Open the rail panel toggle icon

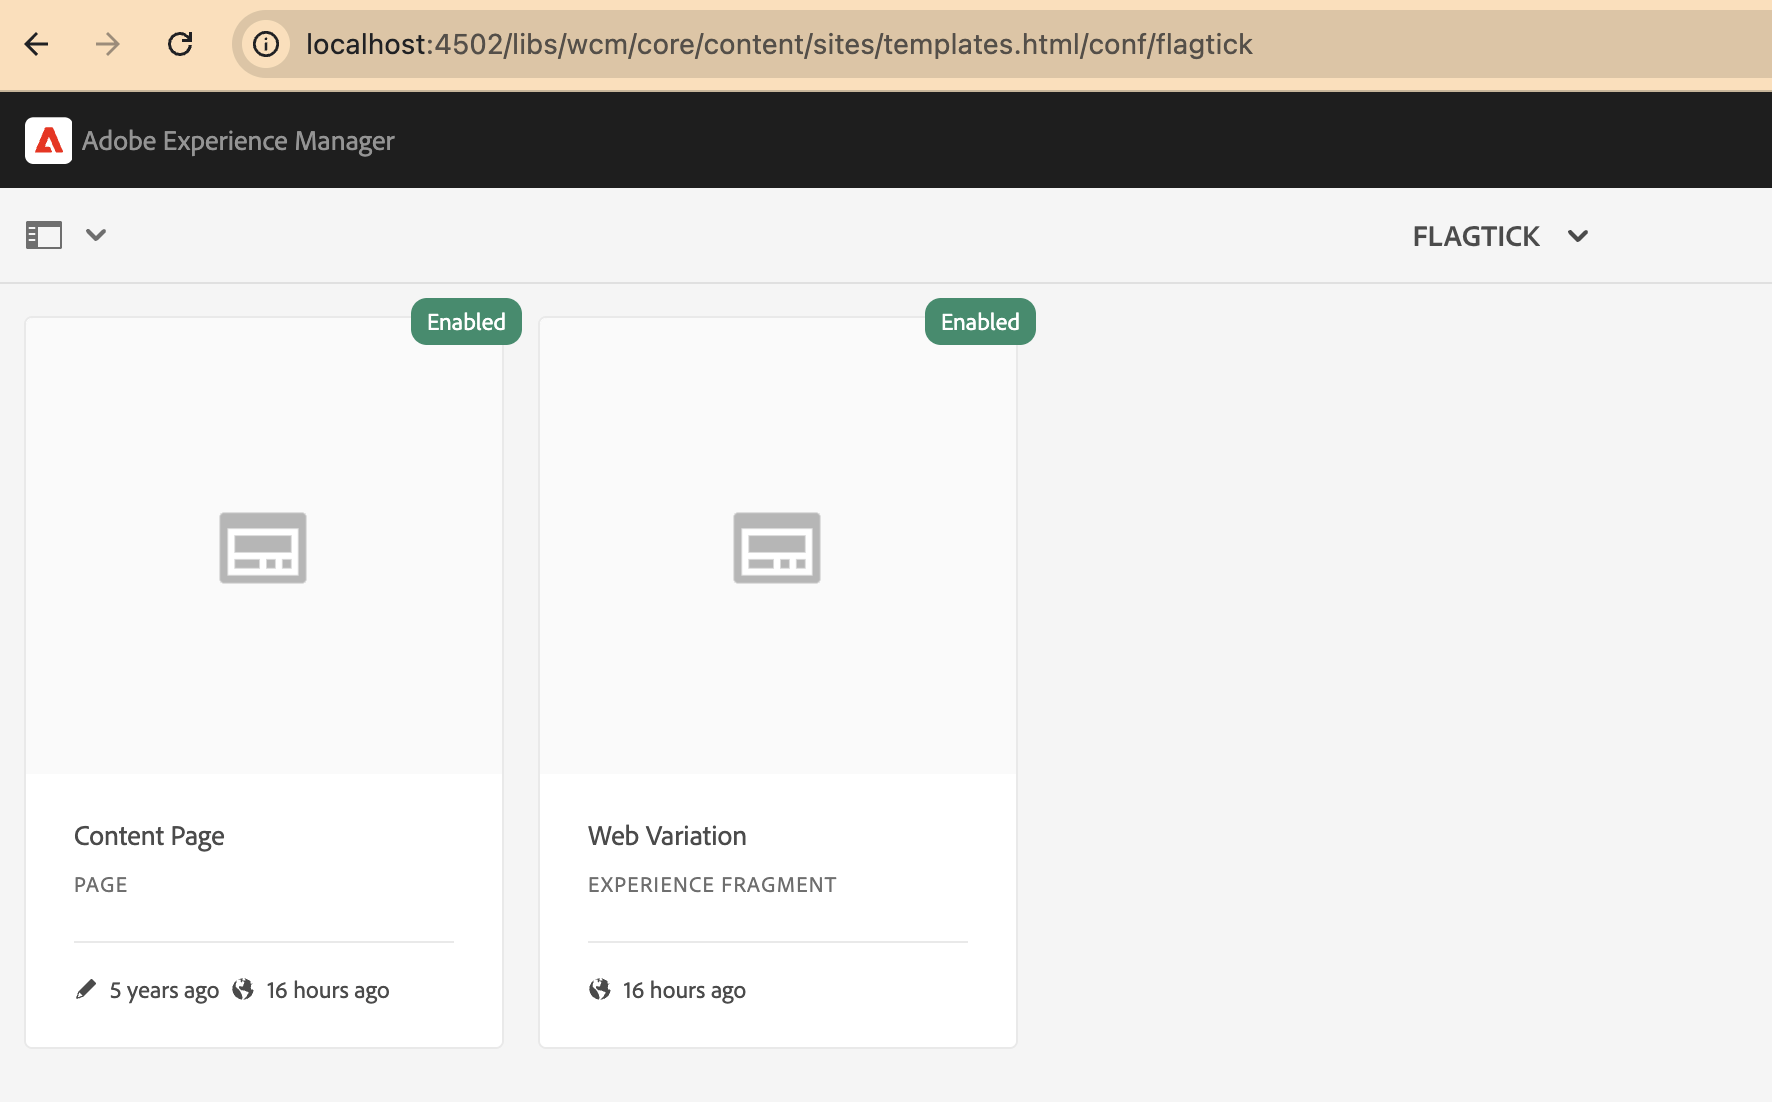[44, 236]
